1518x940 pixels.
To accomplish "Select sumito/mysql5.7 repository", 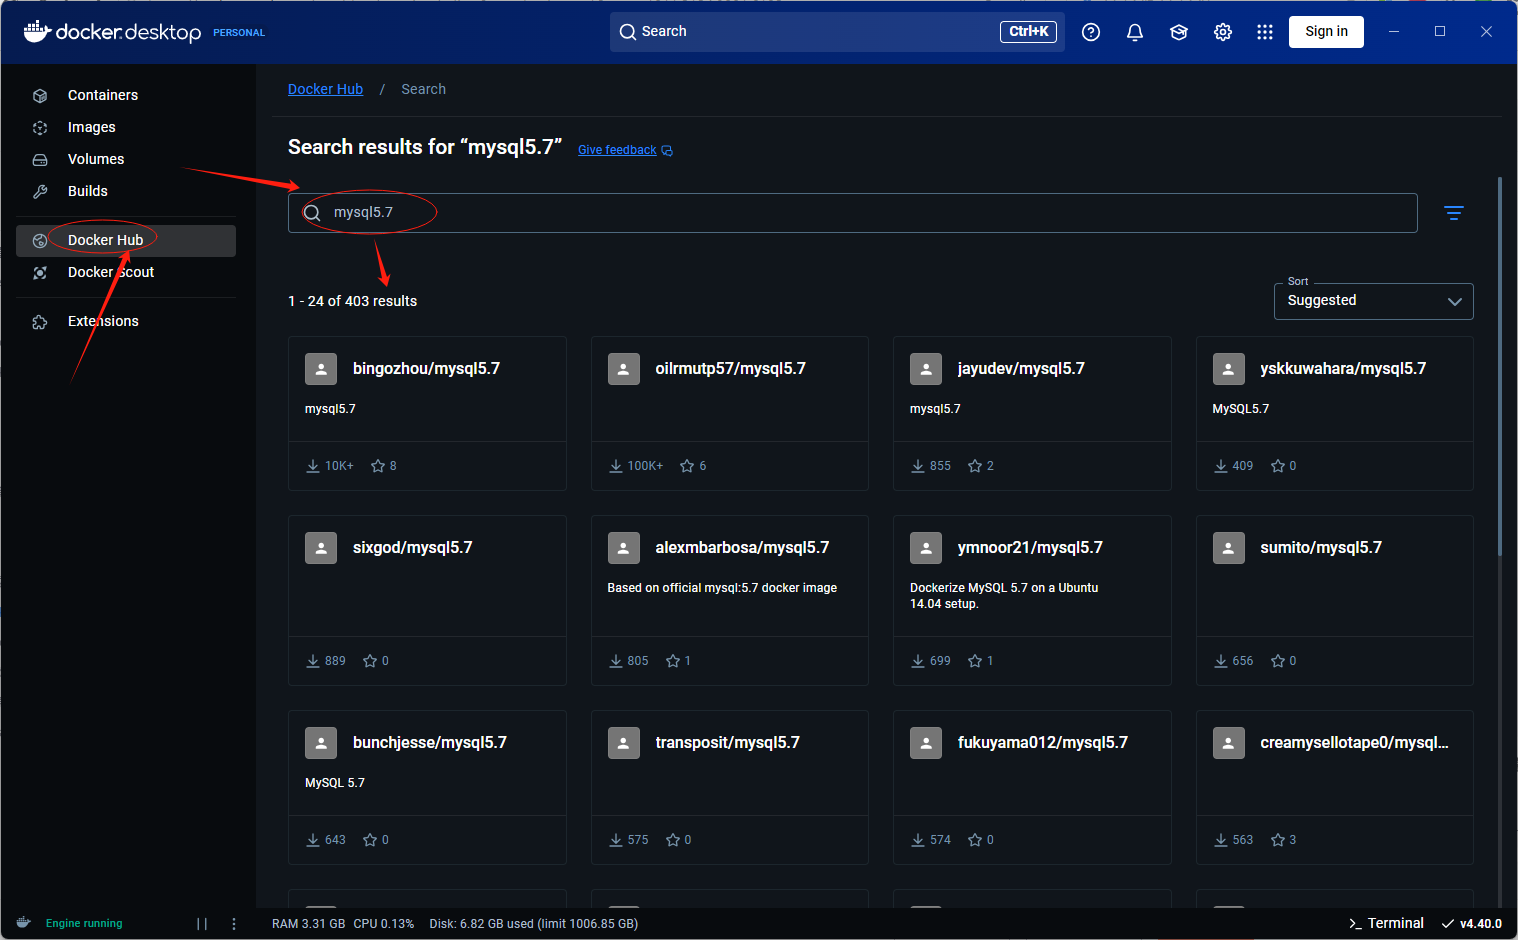I will (1335, 600).
